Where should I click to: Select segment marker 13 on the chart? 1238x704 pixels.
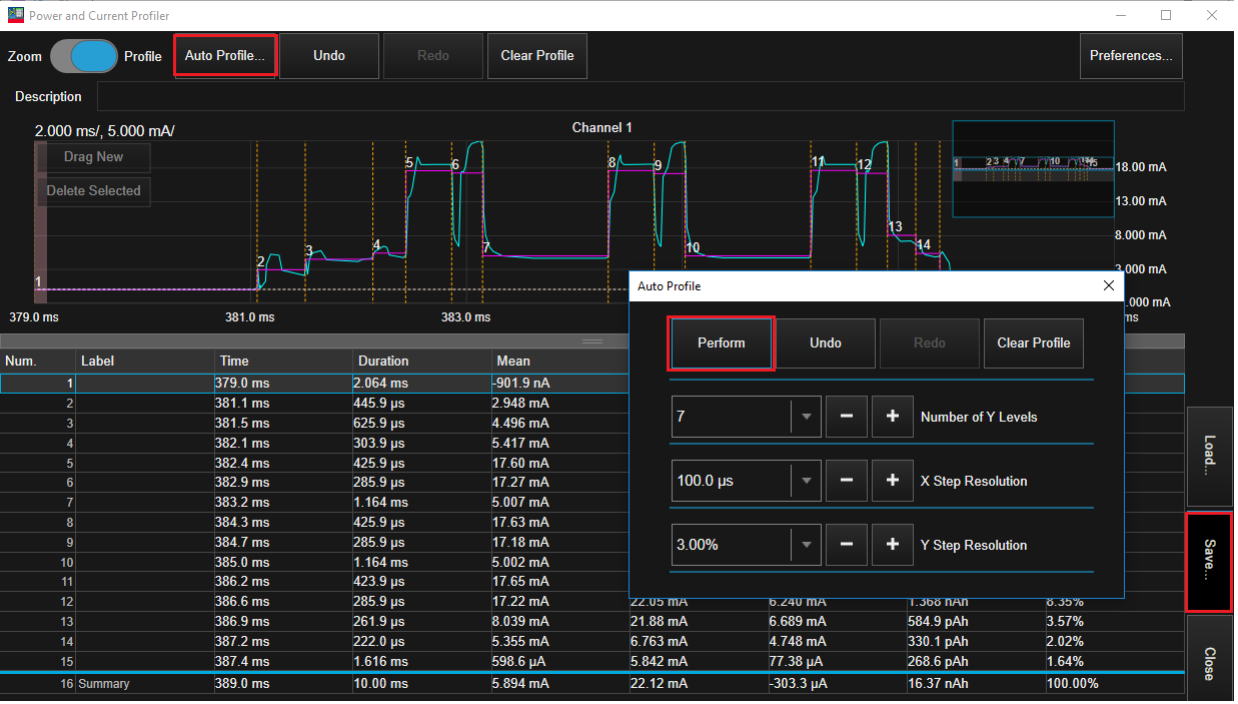coord(895,227)
